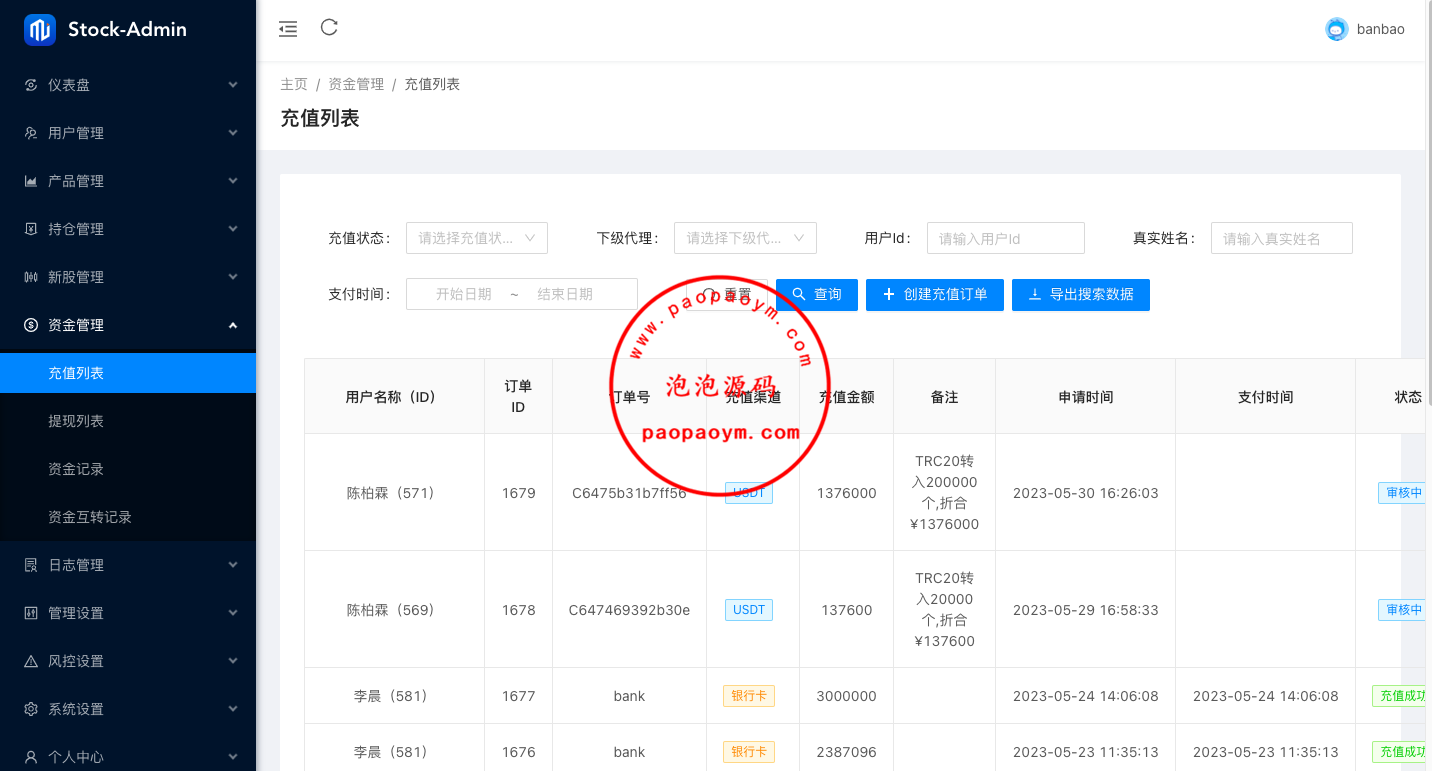Image resolution: width=1432 pixels, height=771 pixels.
Task: Click the refresh page icon
Action: tap(329, 28)
